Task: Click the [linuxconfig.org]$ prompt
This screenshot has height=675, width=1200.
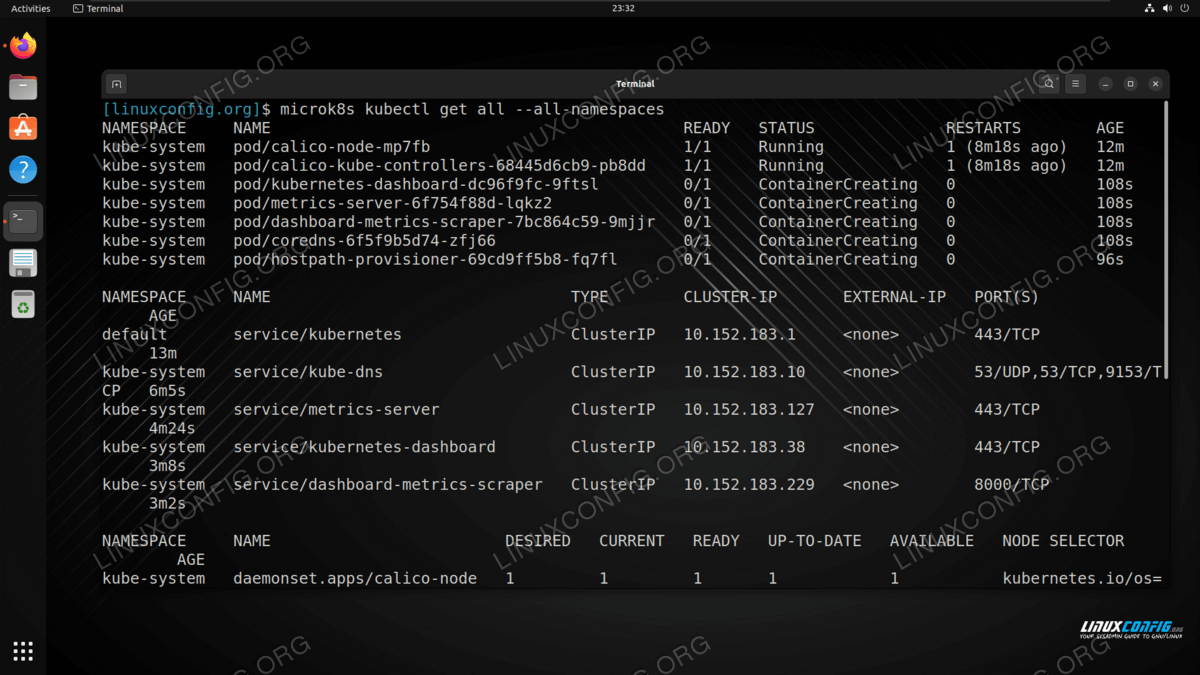Action: 187,109
